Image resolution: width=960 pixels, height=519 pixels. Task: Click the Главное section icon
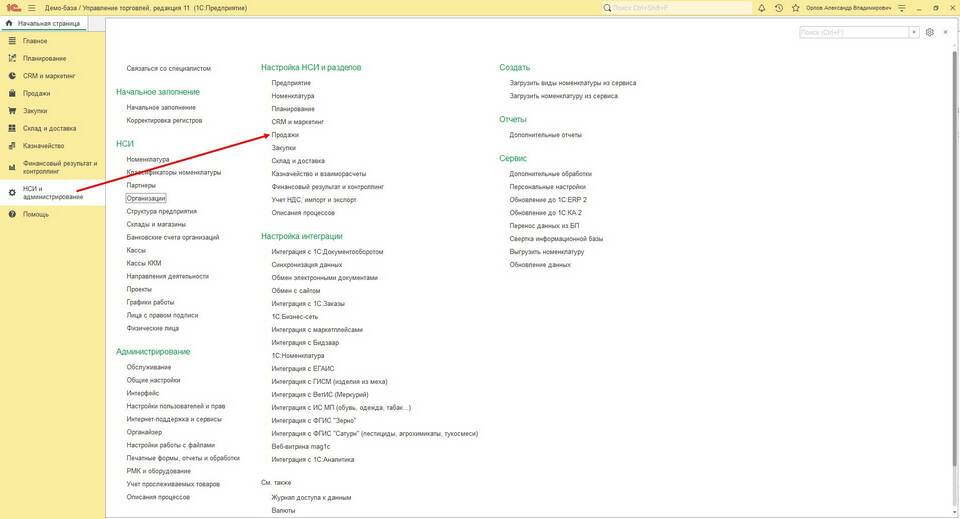(x=12, y=40)
